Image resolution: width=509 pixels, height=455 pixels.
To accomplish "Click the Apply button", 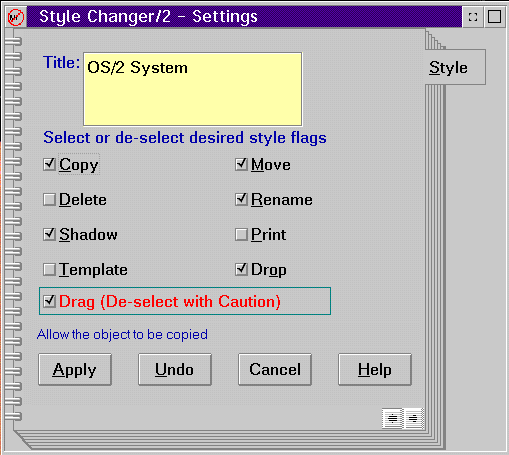I will [x=75, y=370].
